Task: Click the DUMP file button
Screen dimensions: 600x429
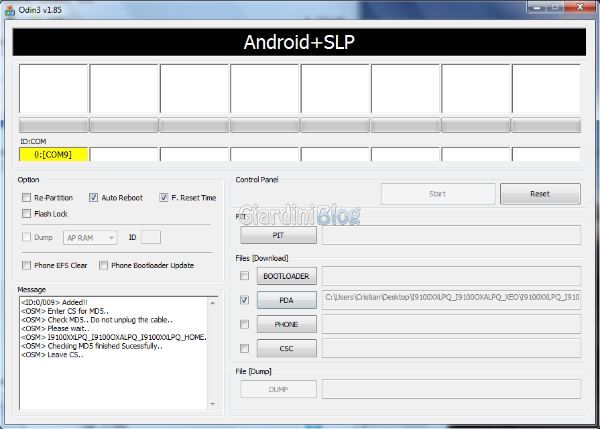Action: click(278, 389)
